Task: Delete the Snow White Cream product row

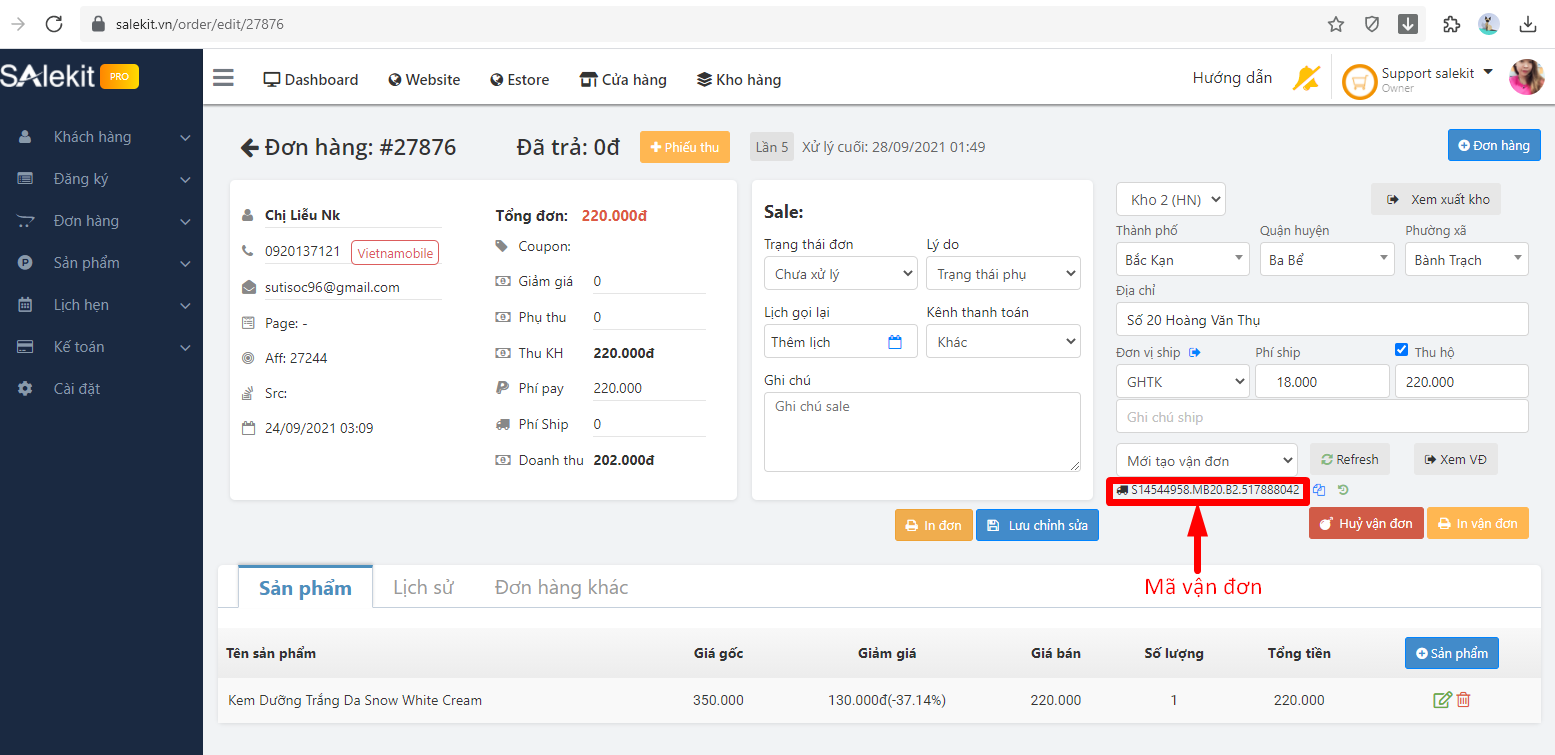Action: [1463, 700]
